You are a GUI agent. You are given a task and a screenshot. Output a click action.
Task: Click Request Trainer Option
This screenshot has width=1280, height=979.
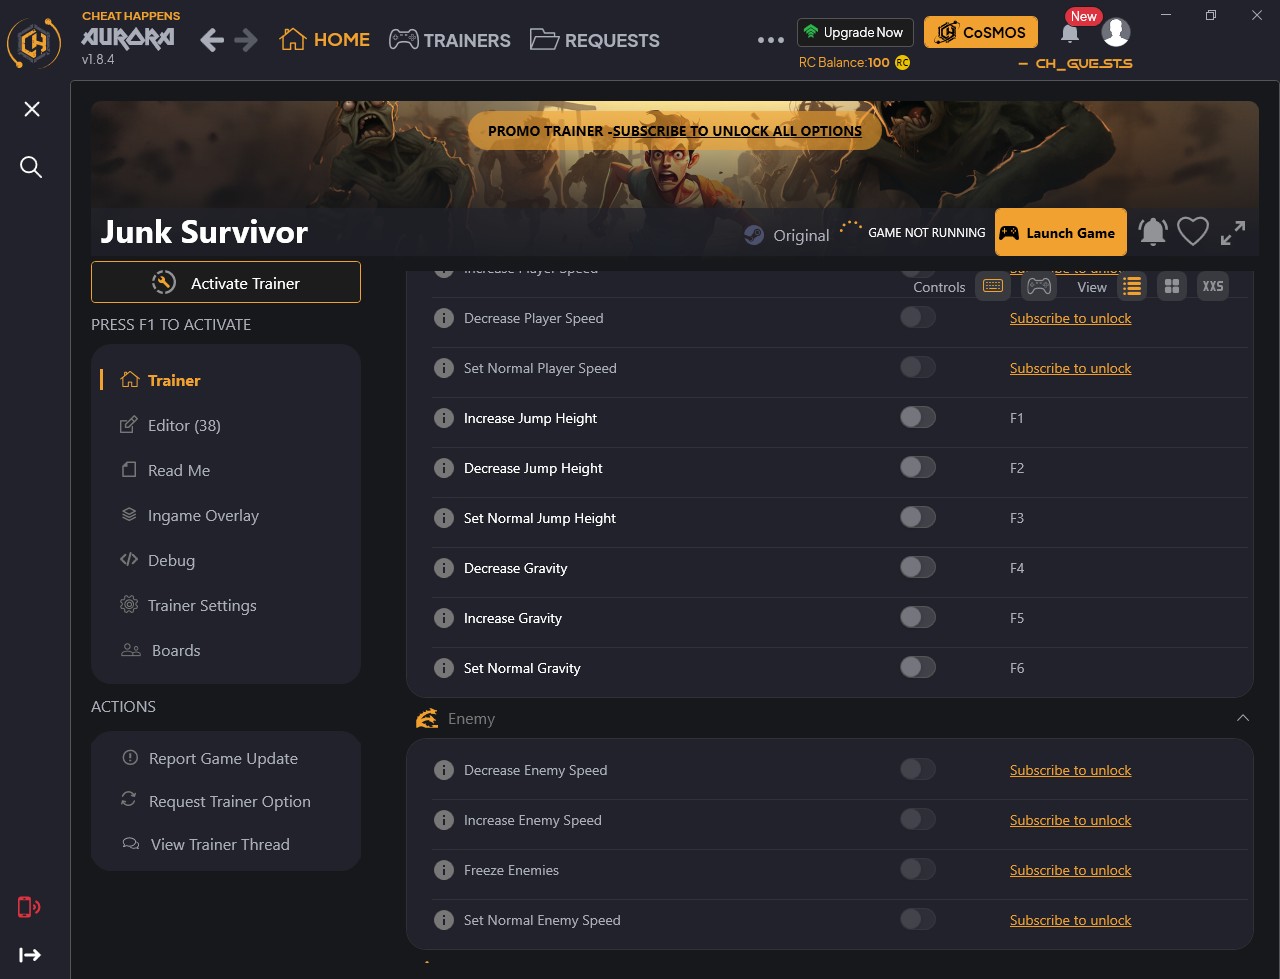216,801
